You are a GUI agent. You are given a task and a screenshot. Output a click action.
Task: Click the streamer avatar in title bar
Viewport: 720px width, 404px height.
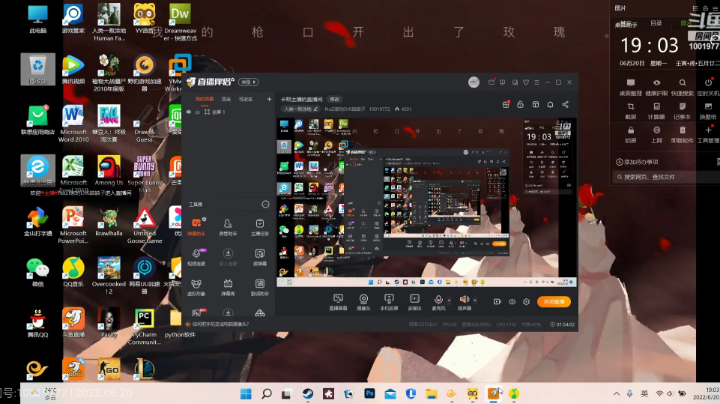[x=474, y=82]
